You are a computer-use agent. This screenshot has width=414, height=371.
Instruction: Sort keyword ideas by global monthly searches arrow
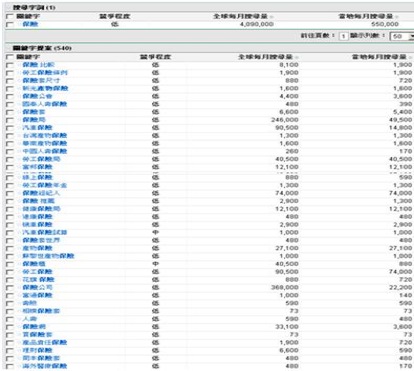coord(296,57)
